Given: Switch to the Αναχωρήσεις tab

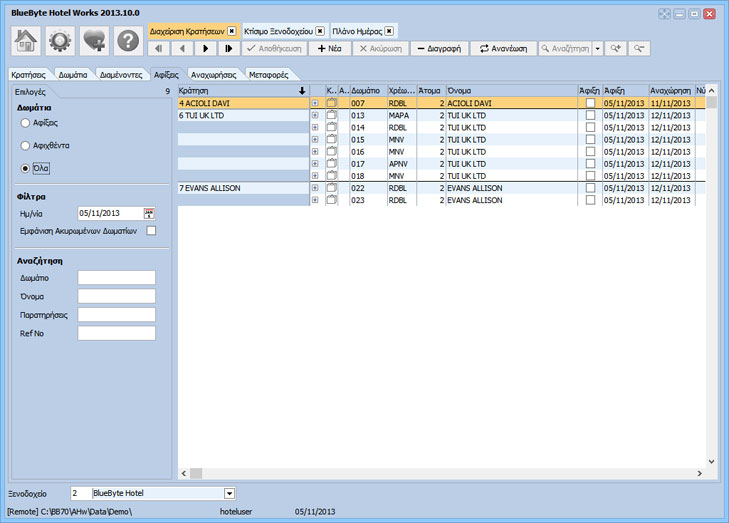Looking at the screenshot, I should click(213, 74).
